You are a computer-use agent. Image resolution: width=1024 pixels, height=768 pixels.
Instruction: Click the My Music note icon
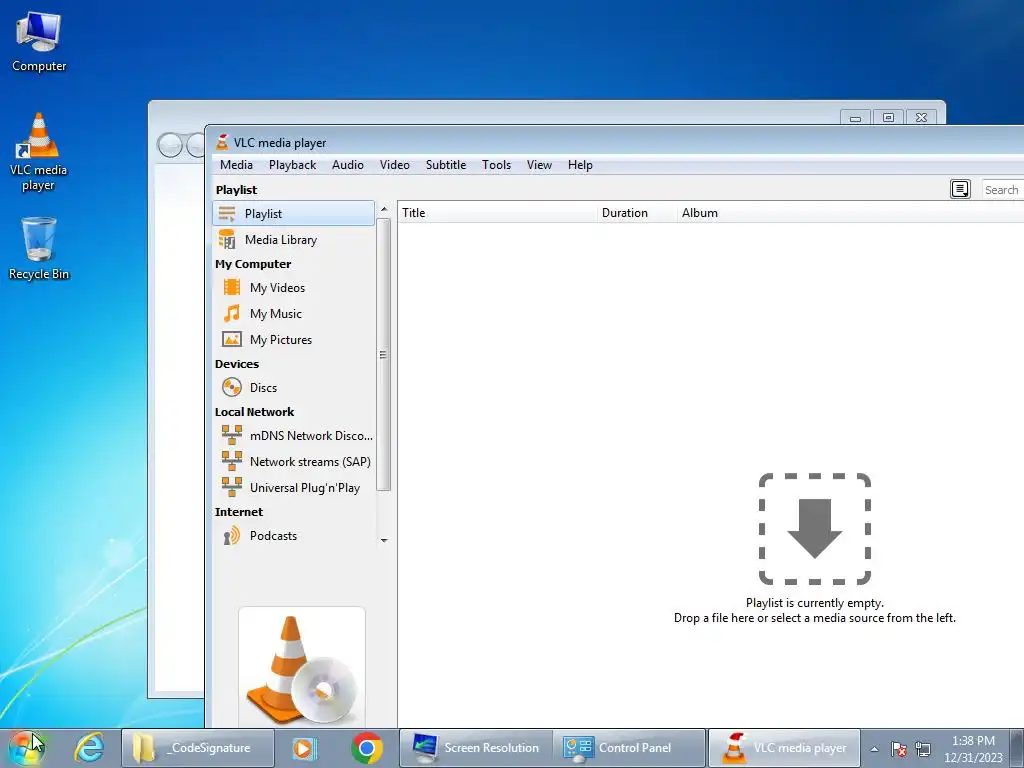232,313
